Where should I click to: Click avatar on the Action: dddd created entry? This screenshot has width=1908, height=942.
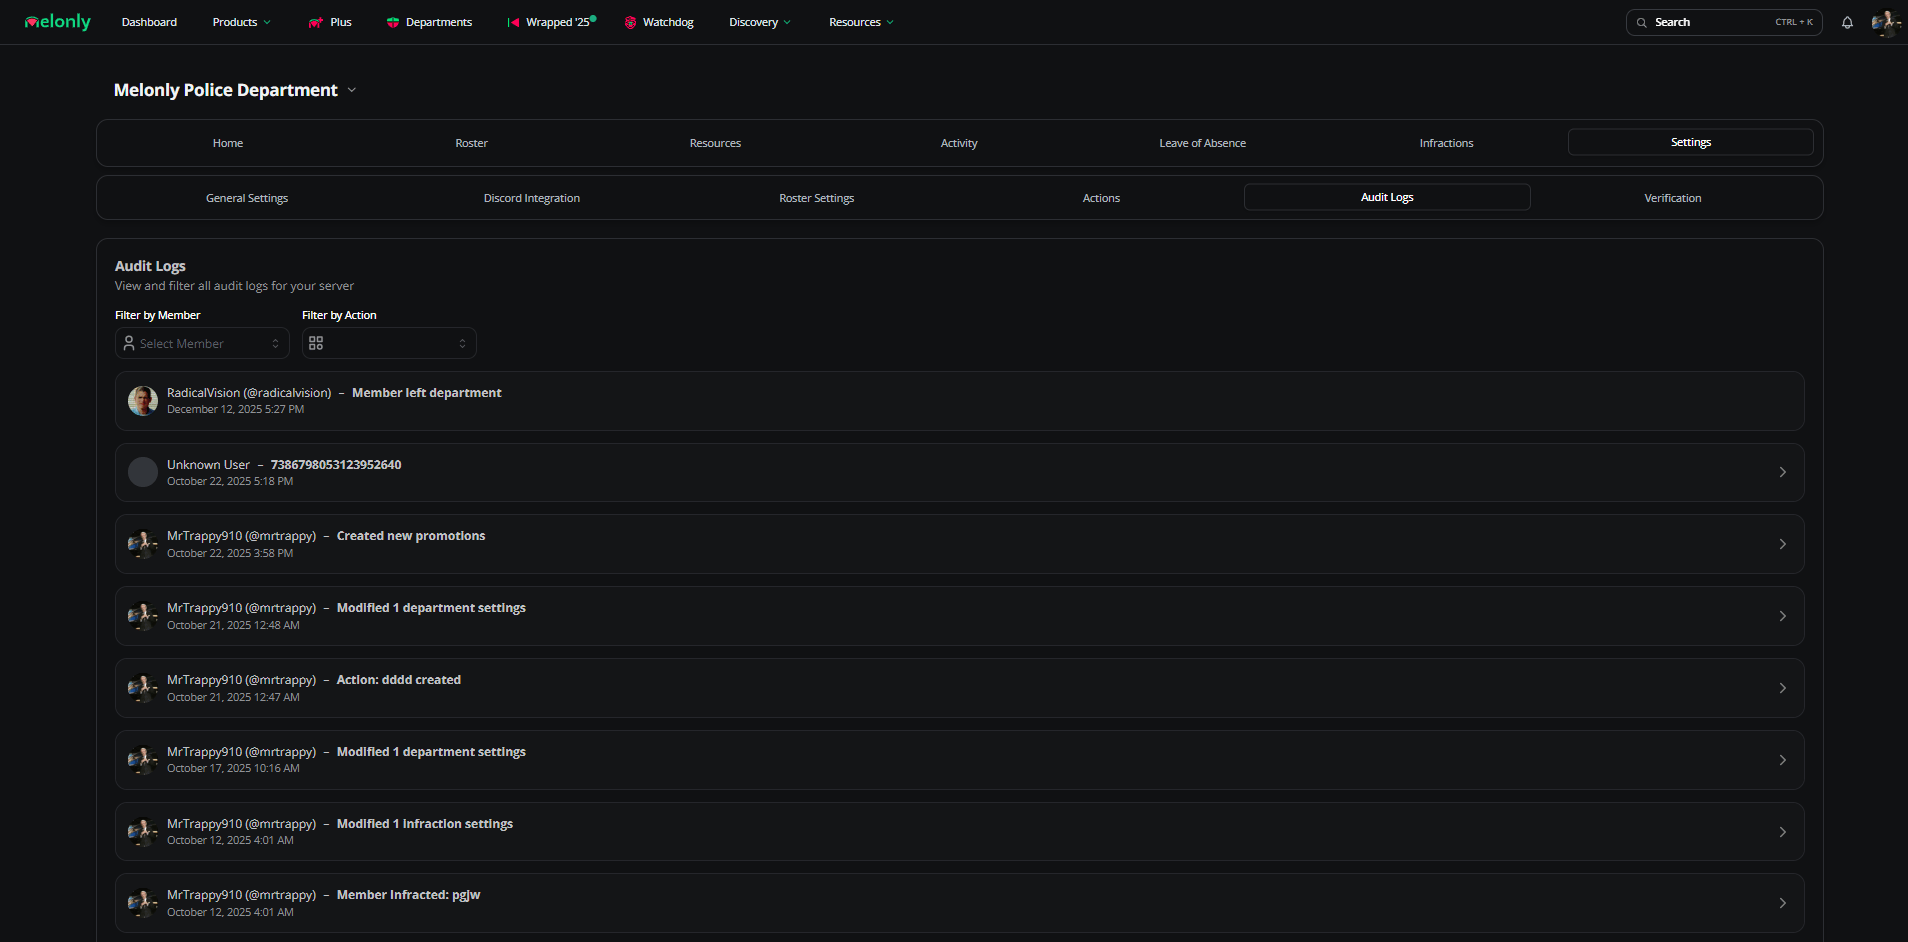coord(143,688)
